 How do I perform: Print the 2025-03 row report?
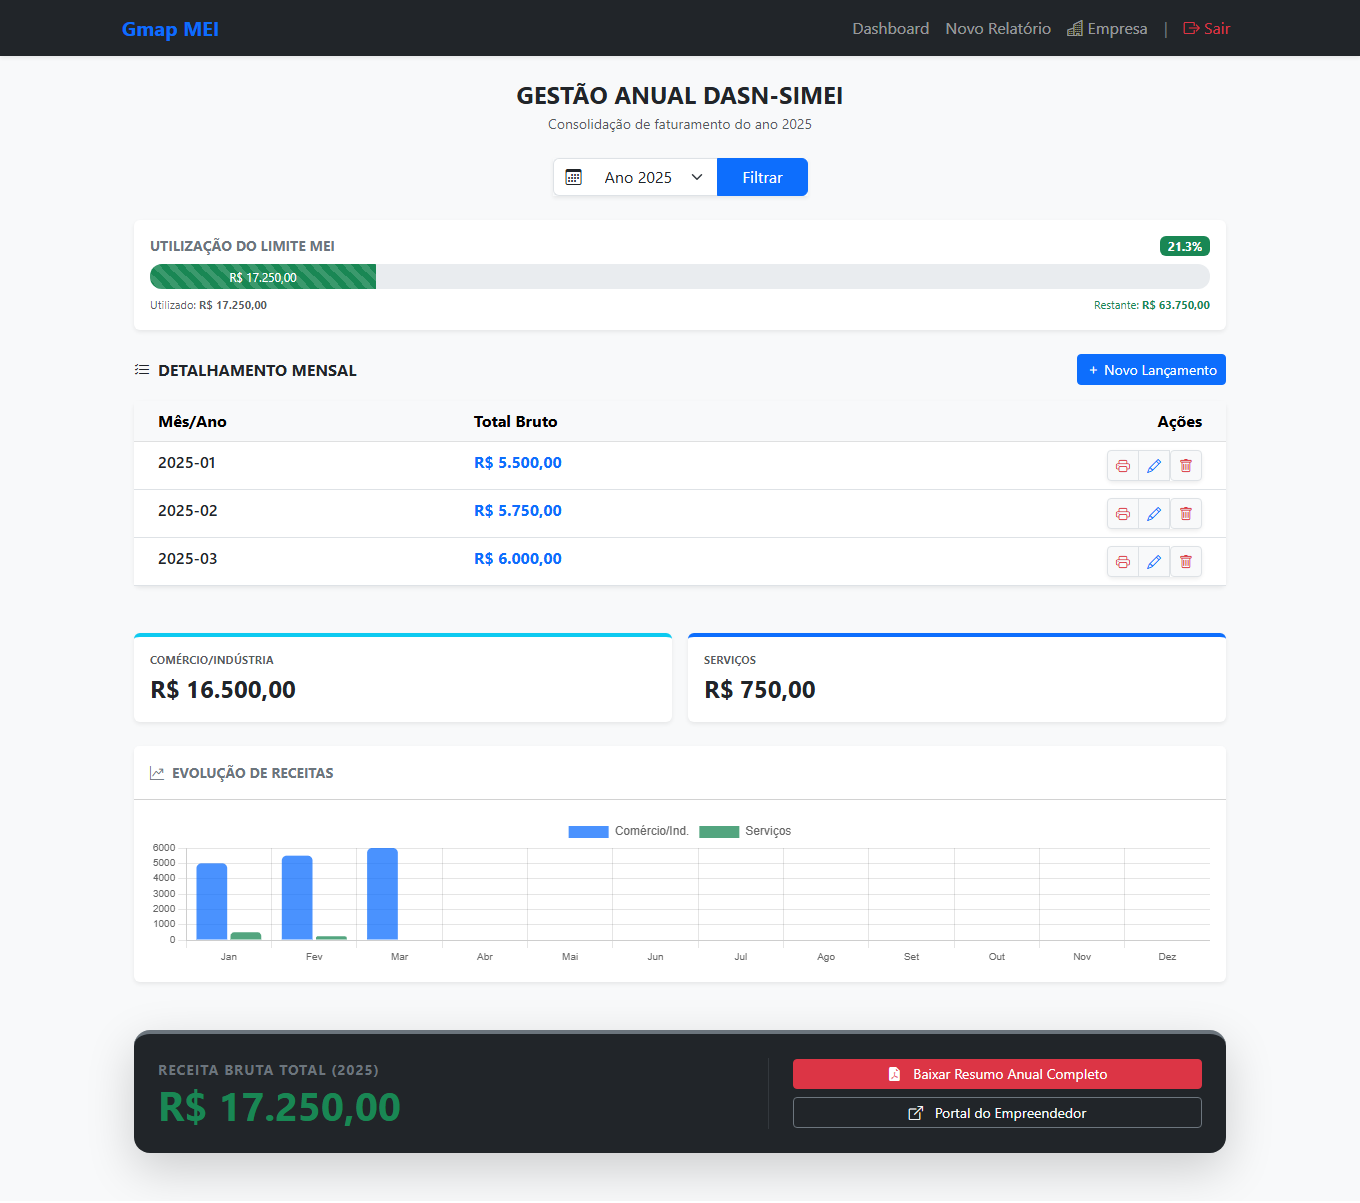pos(1123,562)
